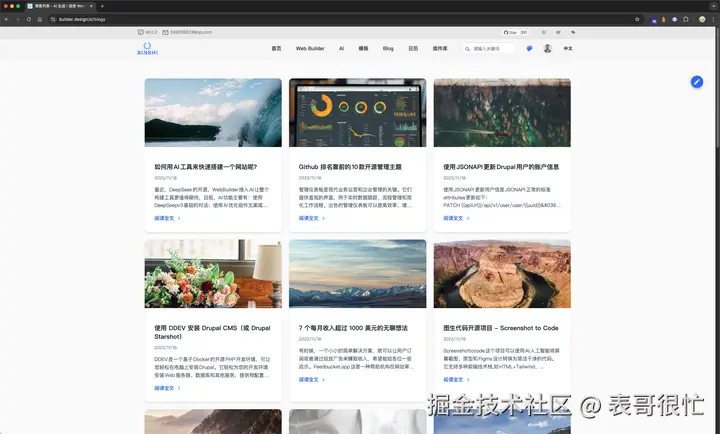Click the purple extension icon in toolbar
The height and width of the screenshot is (434, 720).
[653, 20]
